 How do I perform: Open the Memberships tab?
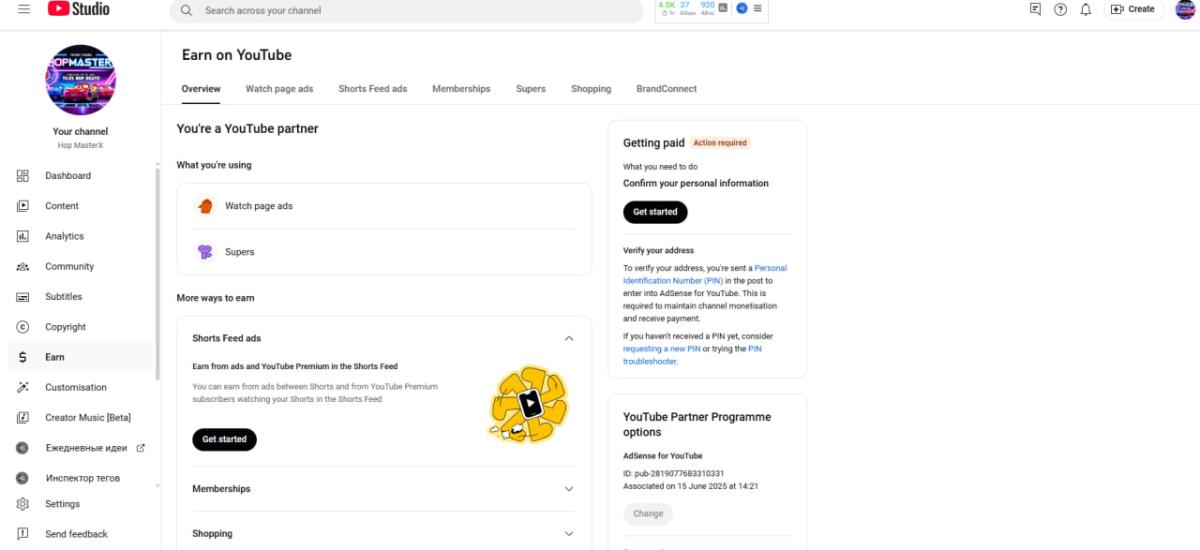tap(461, 89)
